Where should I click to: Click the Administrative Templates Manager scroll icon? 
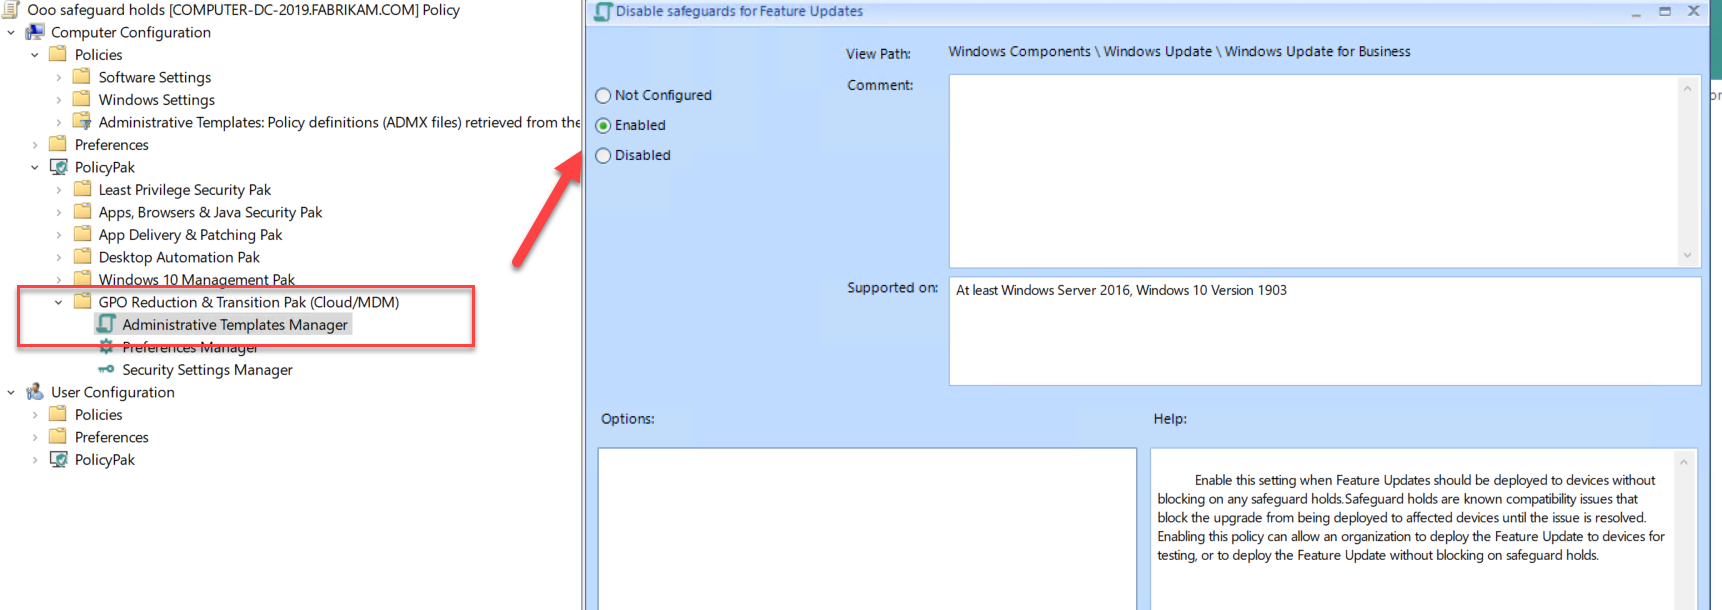[x=106, y=324]
